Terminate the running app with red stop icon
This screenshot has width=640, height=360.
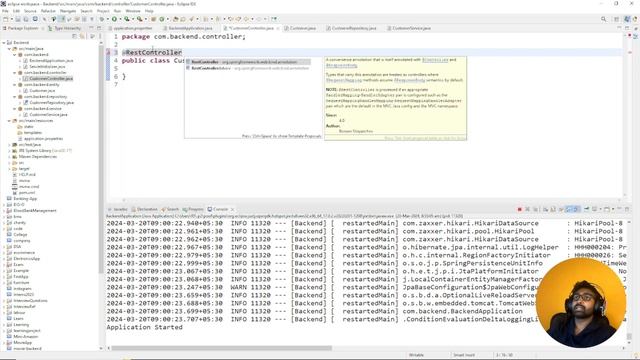click(x=520, y=209)
